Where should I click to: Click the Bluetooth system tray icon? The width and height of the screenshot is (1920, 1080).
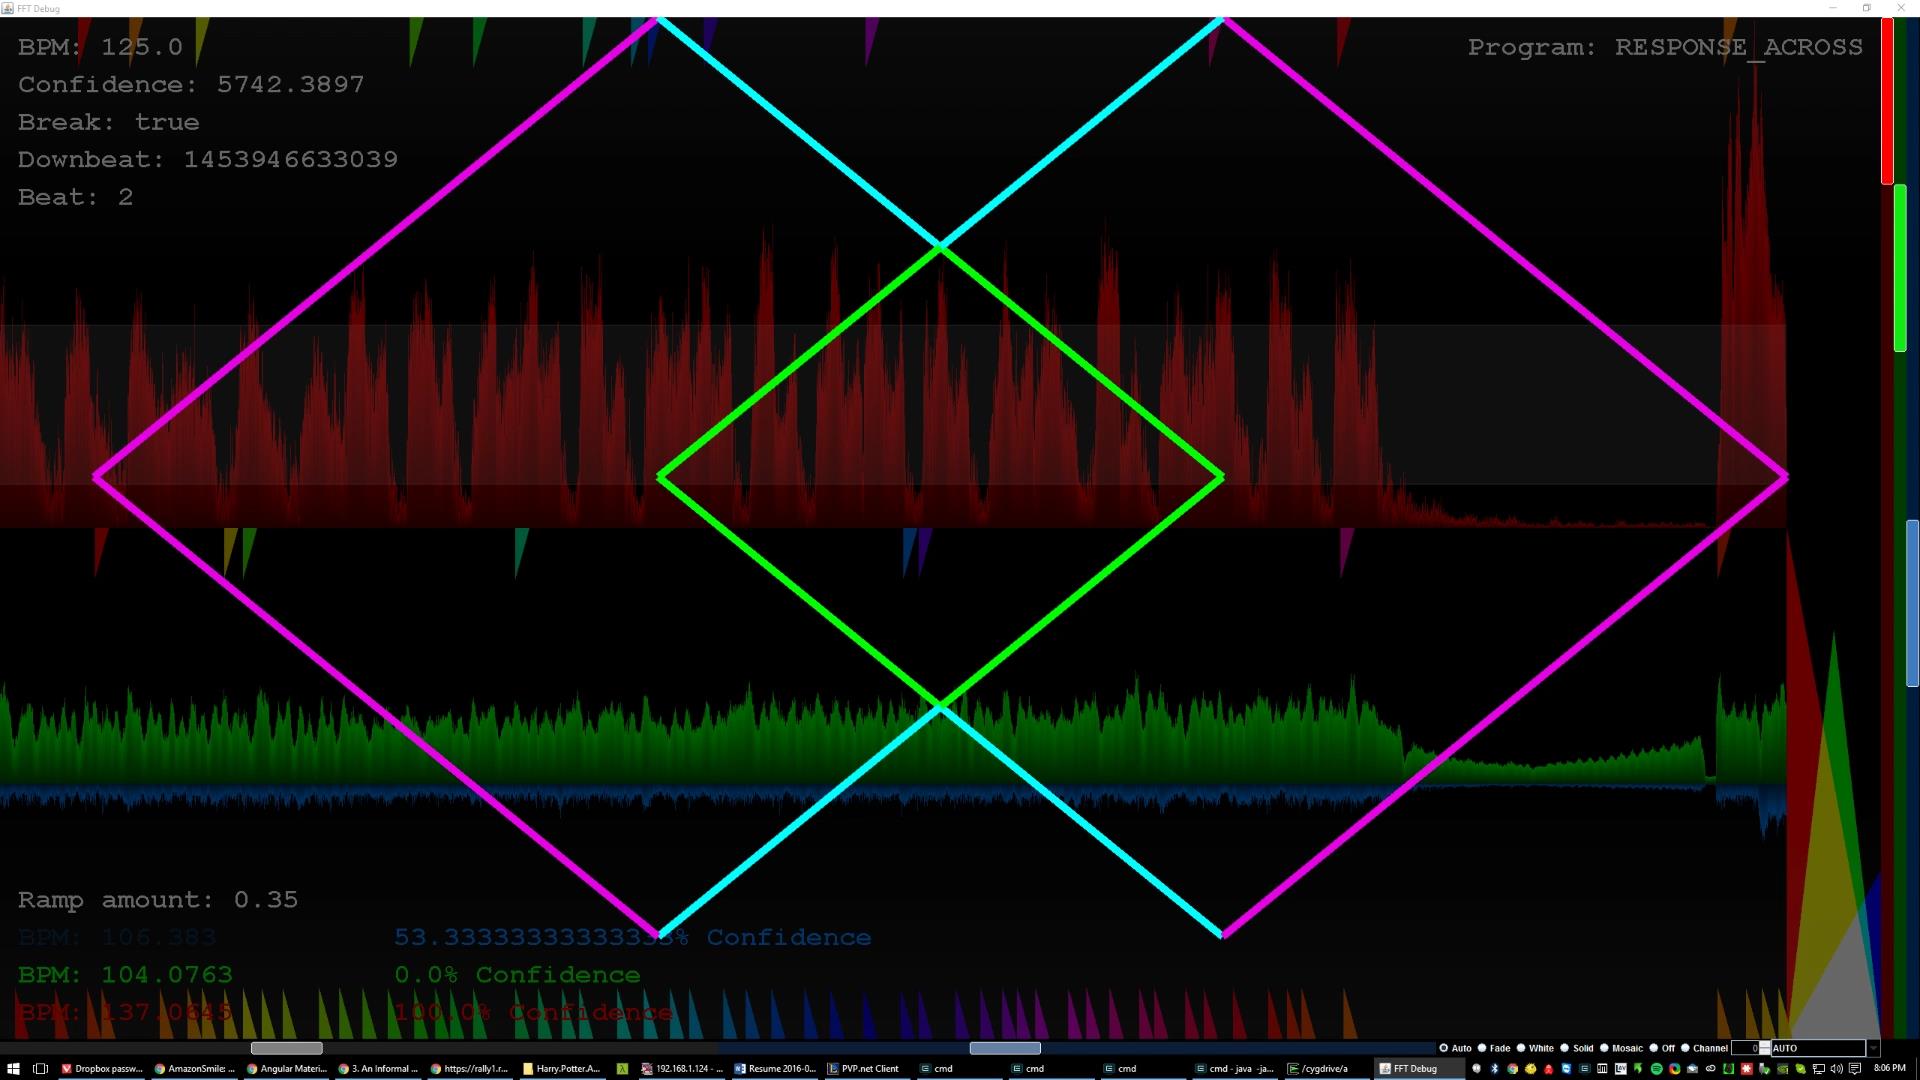click(1495, 1068)
